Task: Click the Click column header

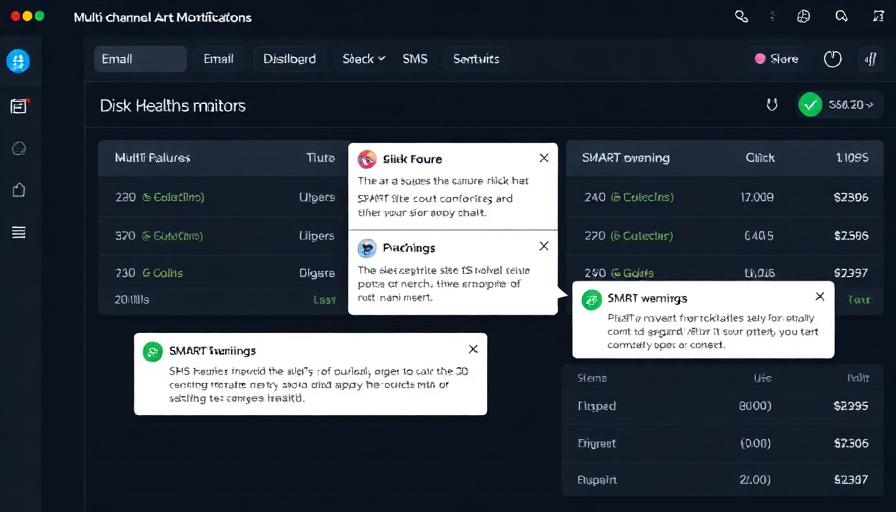Action: 760,158
